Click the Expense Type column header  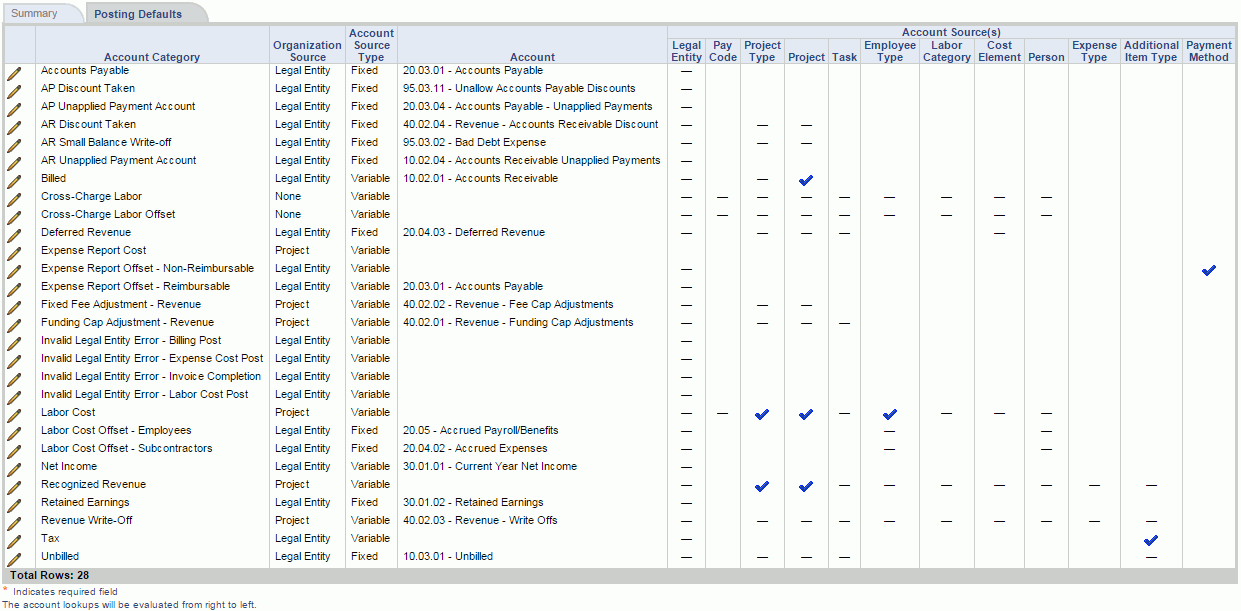(x=1094, y=51)
